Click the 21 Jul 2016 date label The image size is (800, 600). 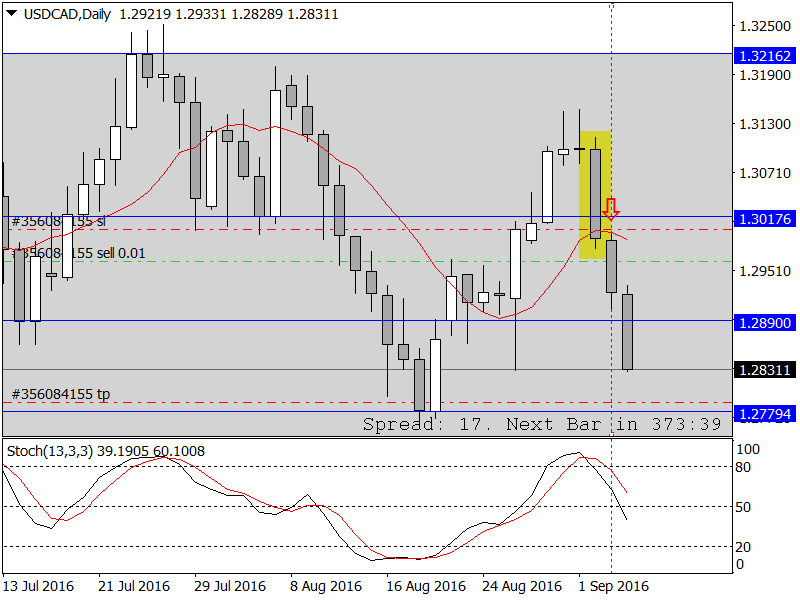click(134, 586)
